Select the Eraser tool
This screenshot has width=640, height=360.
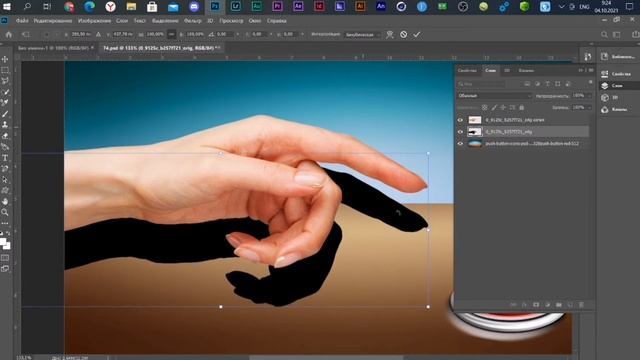5,136
